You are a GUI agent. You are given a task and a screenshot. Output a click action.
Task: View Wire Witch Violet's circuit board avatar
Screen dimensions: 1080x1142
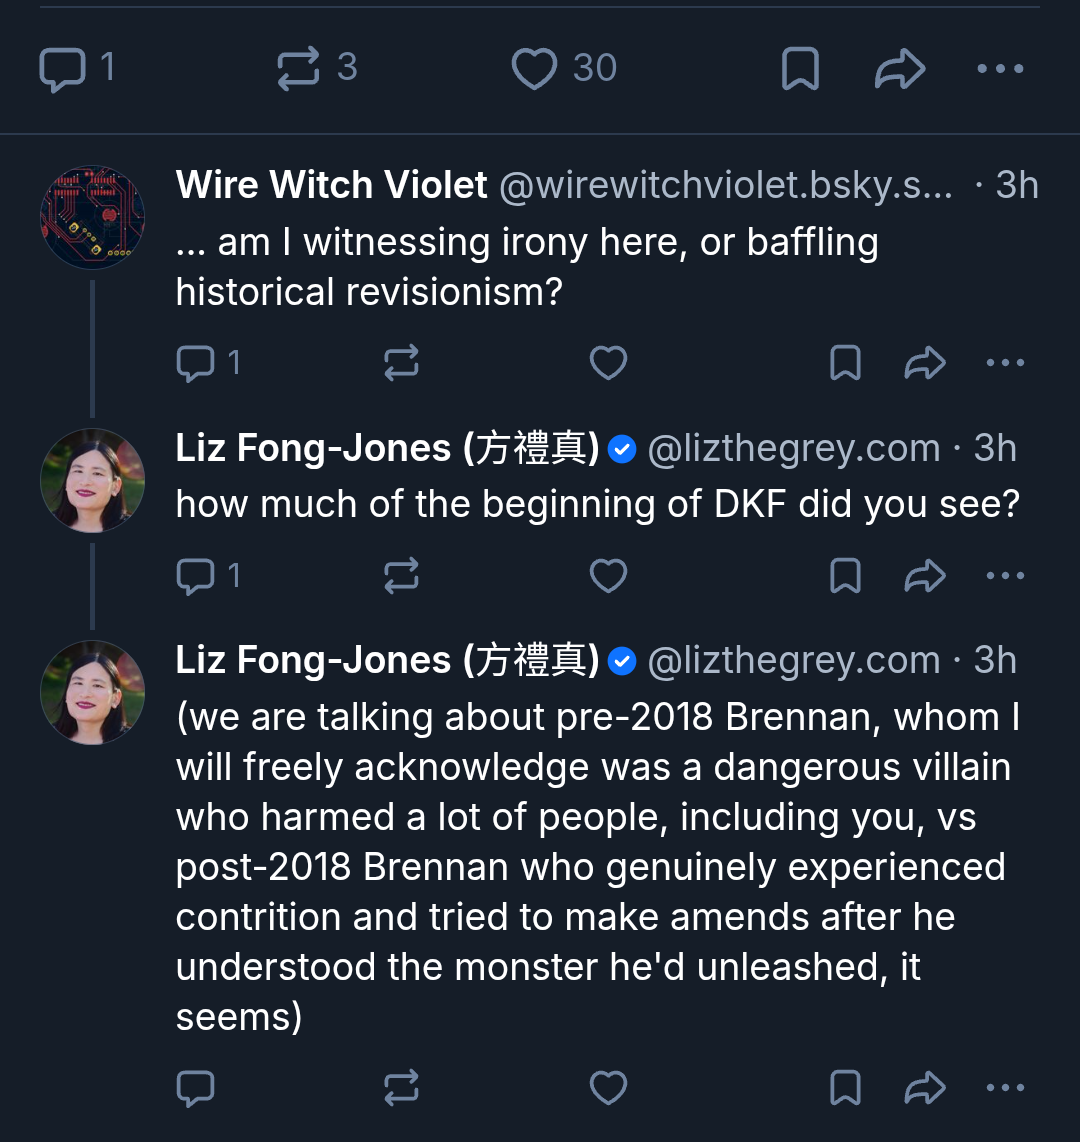[x=92, y=217]
